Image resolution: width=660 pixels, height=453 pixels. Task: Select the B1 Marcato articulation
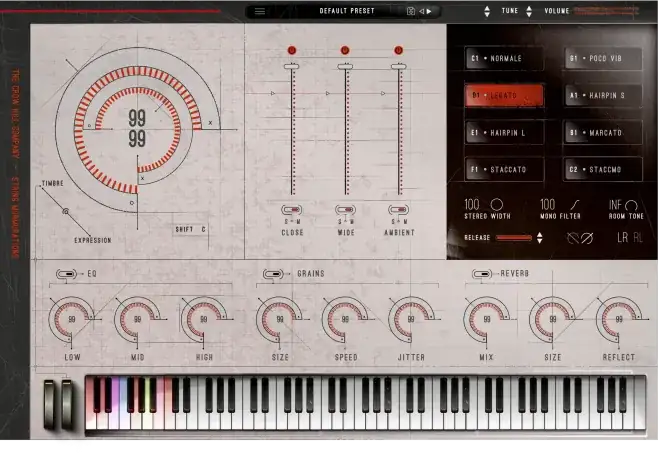[x=601, y=132]
